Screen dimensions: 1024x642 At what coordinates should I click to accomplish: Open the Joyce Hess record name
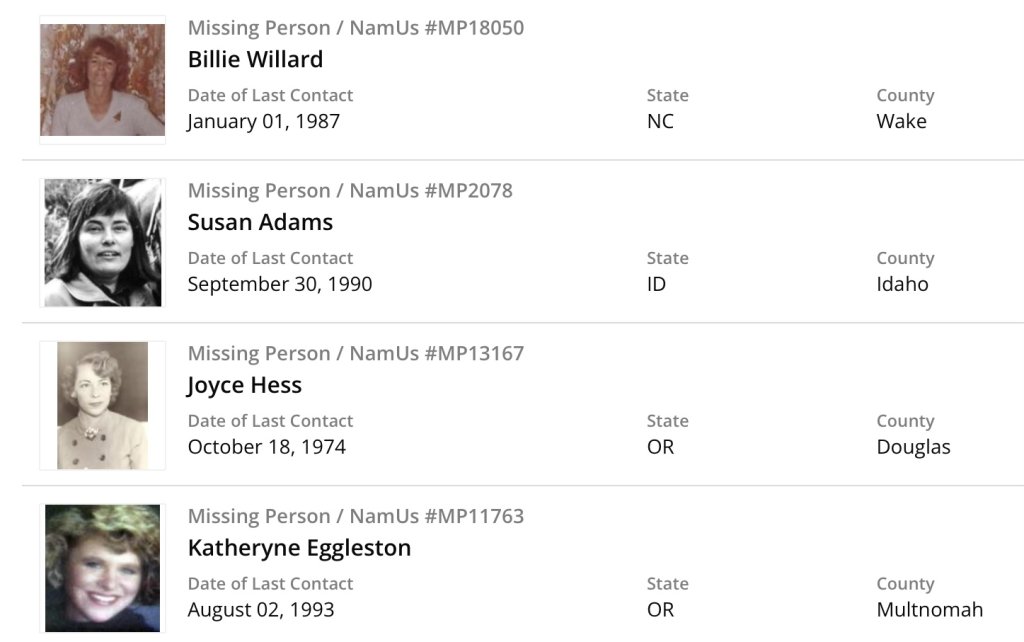(244, 385)
